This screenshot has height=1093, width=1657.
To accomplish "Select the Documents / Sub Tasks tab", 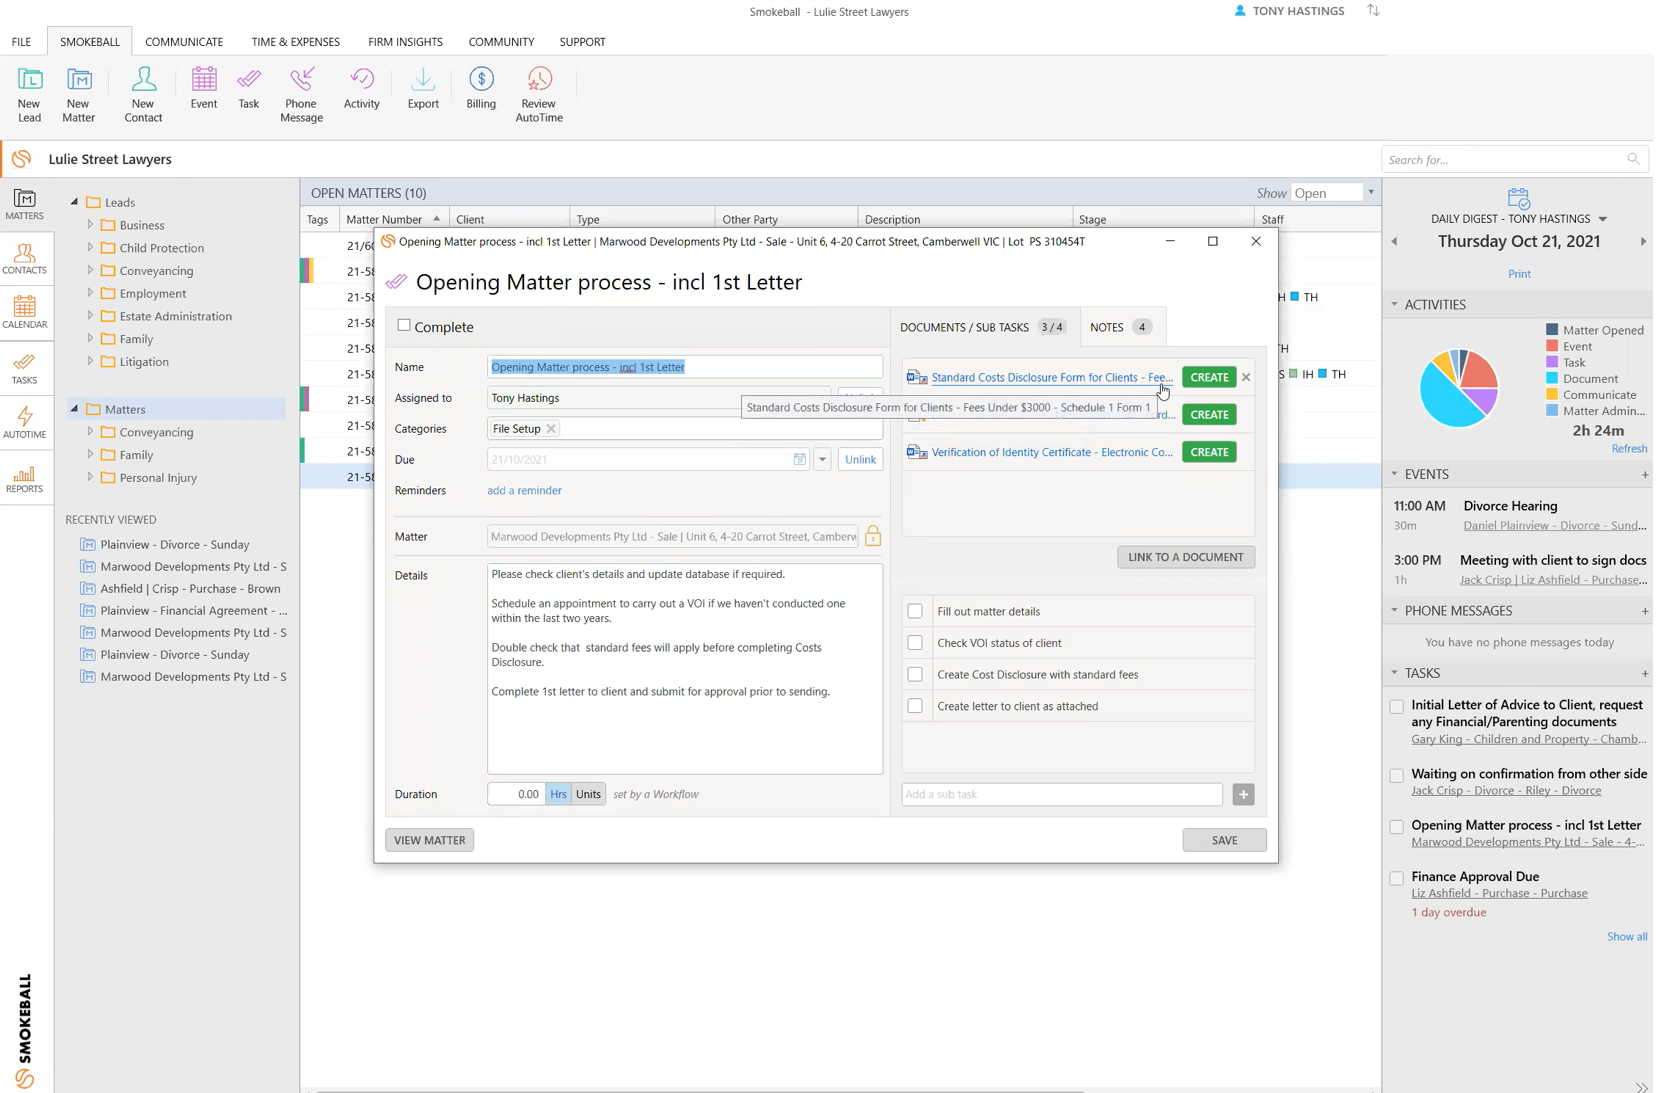I will 983,327.
